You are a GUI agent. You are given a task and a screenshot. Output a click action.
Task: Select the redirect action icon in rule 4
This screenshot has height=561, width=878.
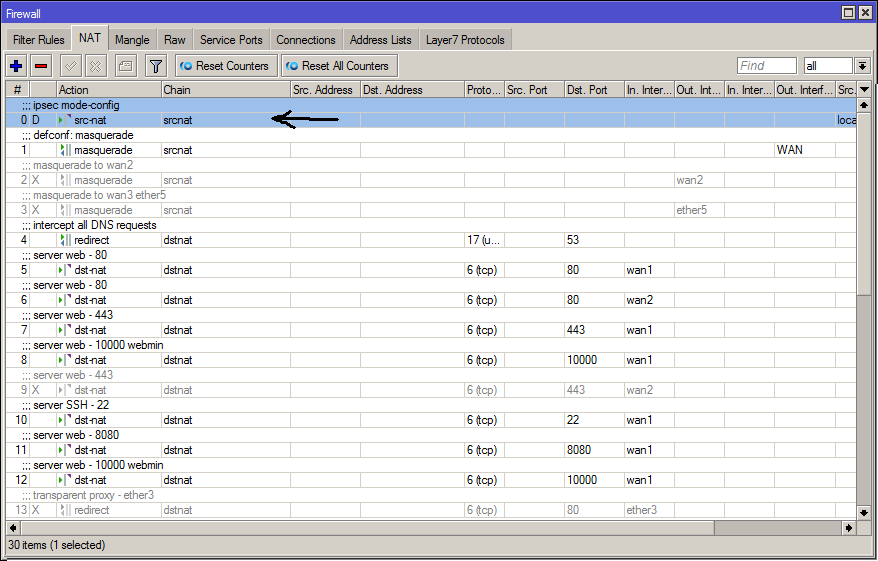[65, 240]
